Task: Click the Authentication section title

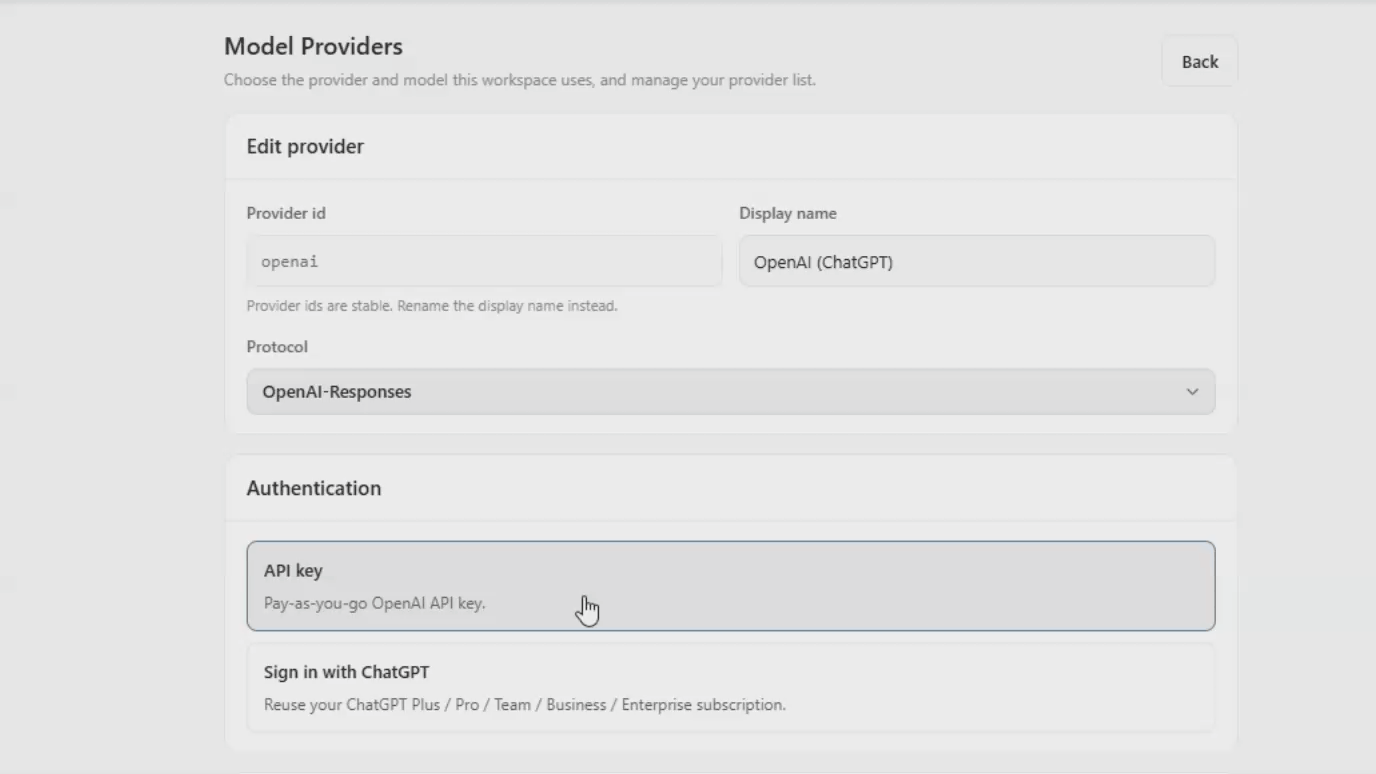Action: (314, 488)
